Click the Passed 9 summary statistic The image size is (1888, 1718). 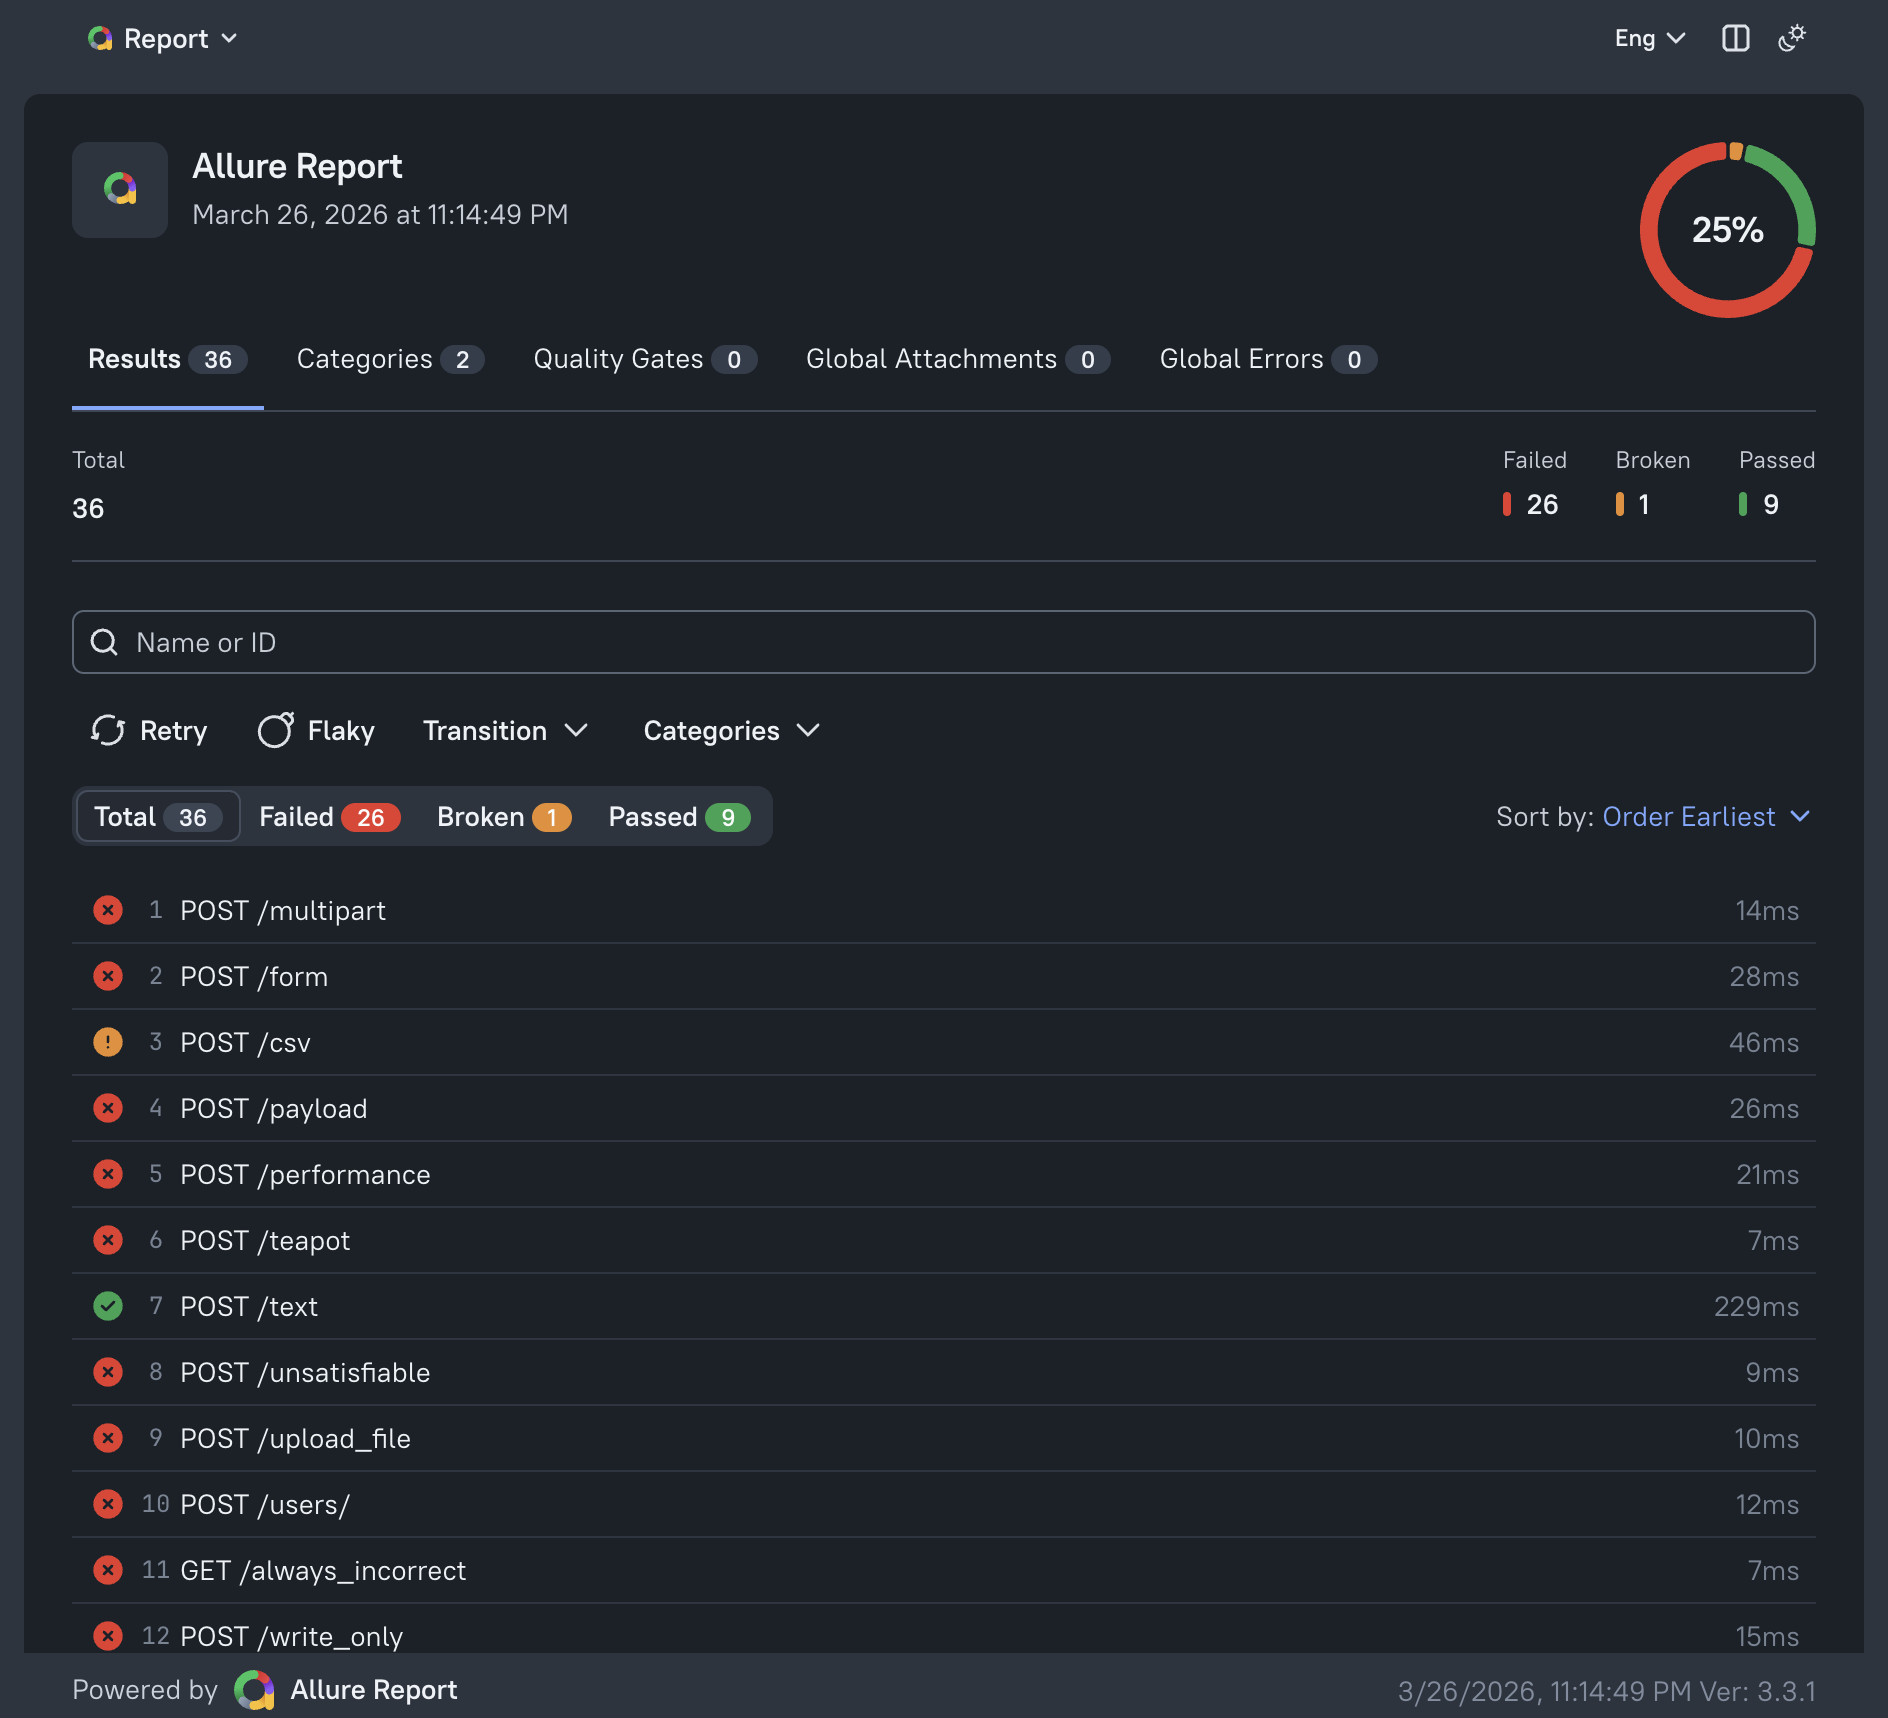(1776, 483)
